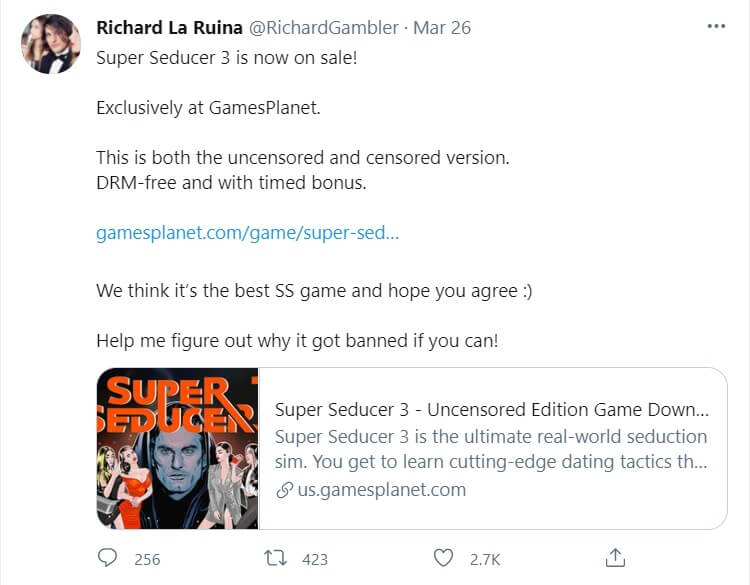Click the Uncensored Edition Game Download card title
750x585 pixels.
[492, 410]
